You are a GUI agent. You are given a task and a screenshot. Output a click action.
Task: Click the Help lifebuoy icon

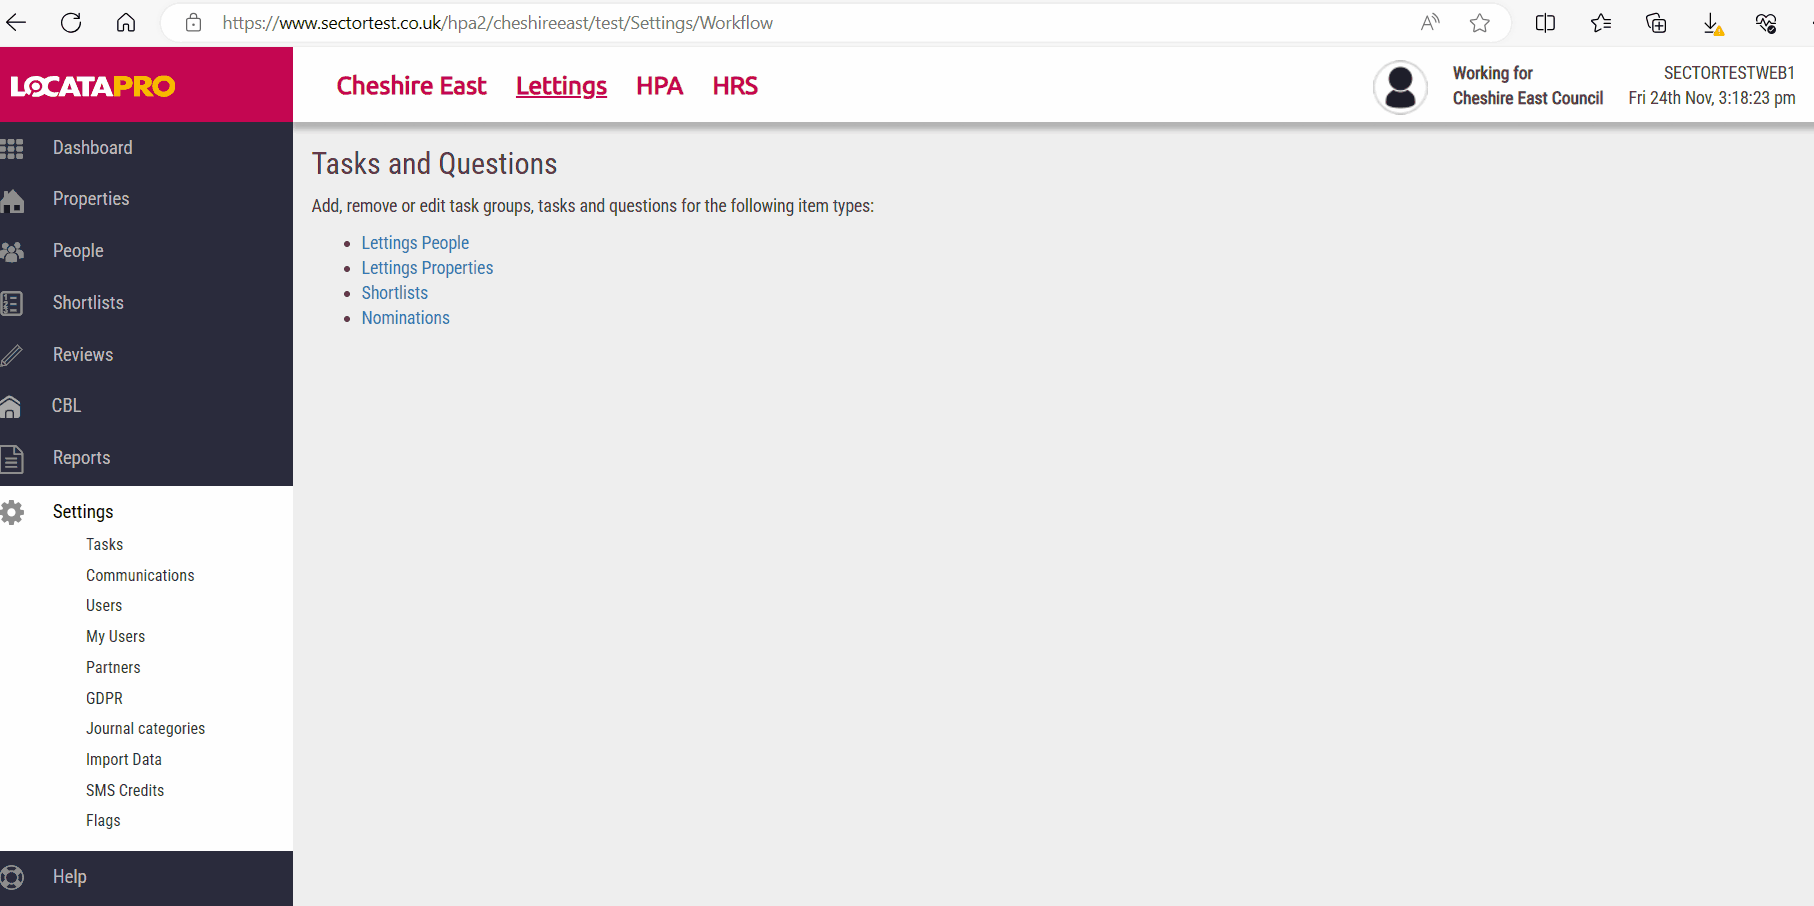click(12, 877)
